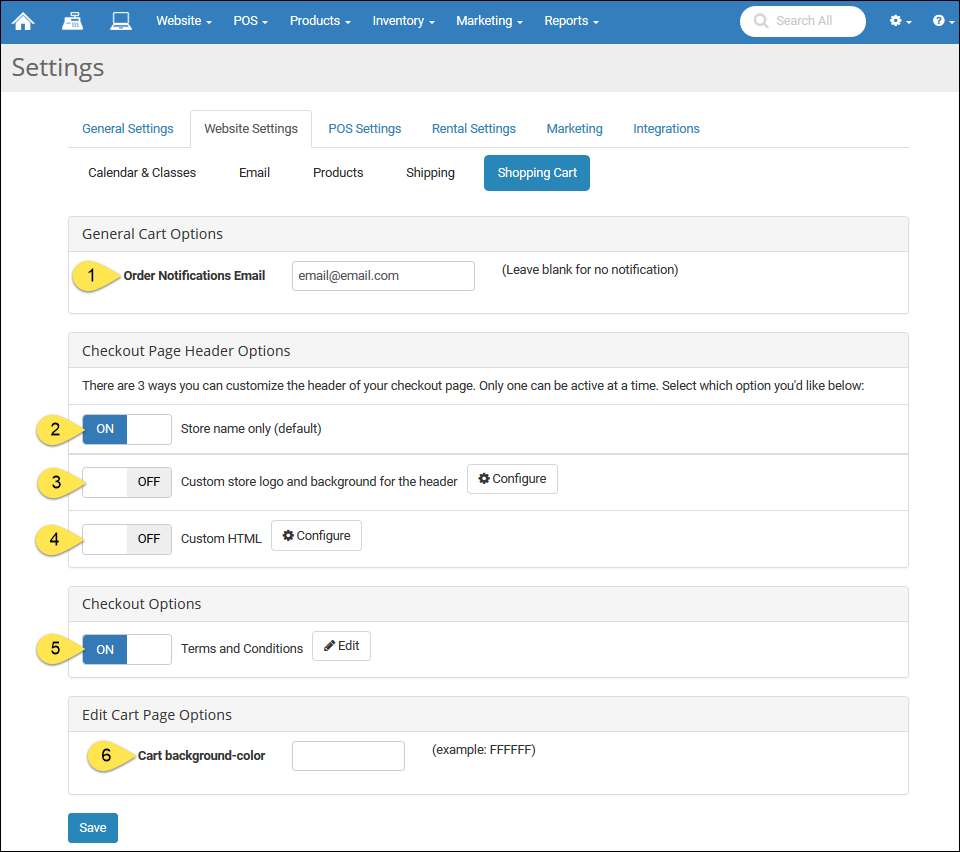Focus the Order Notifications Email field
Image resolution: width=960 pixels, height=852 pixels.
(383, 276)
